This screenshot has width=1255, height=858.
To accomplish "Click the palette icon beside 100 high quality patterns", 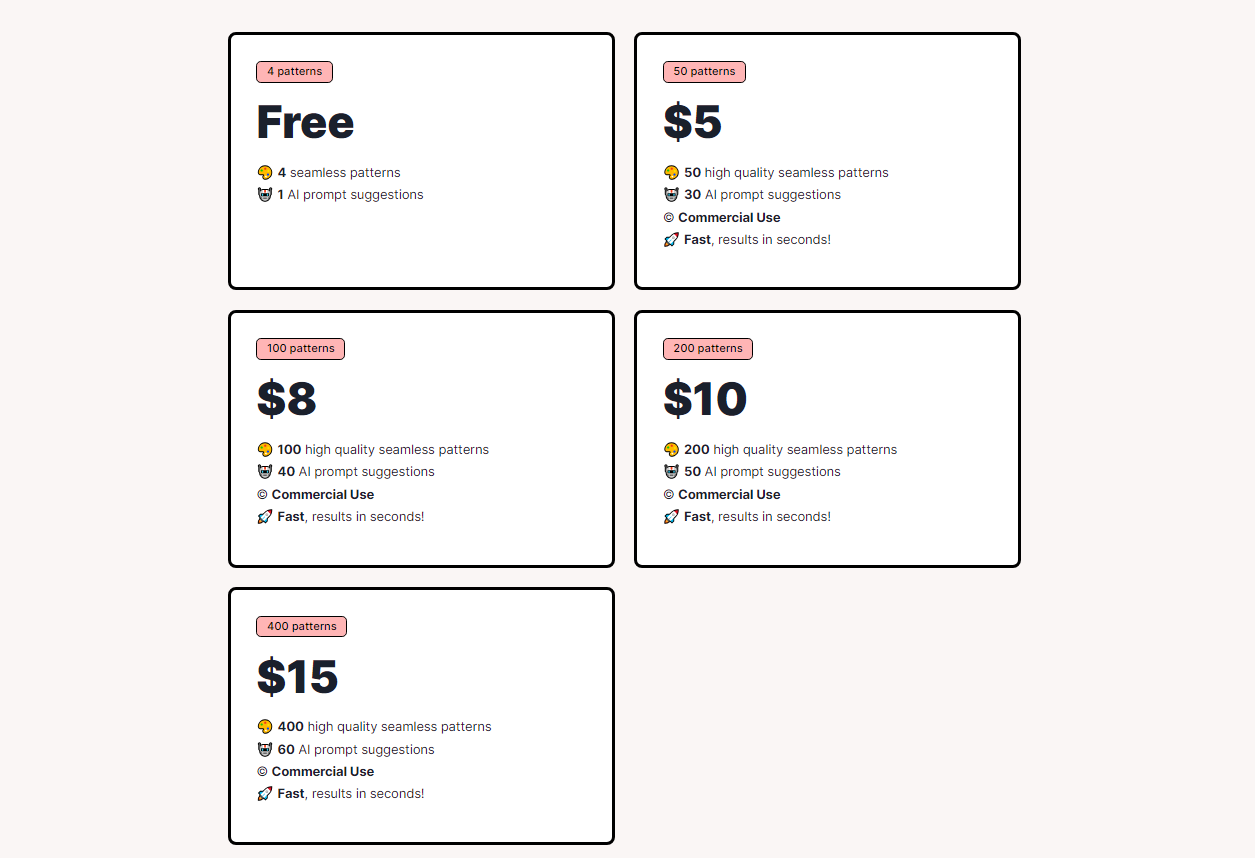I will (x=265, y=450).
